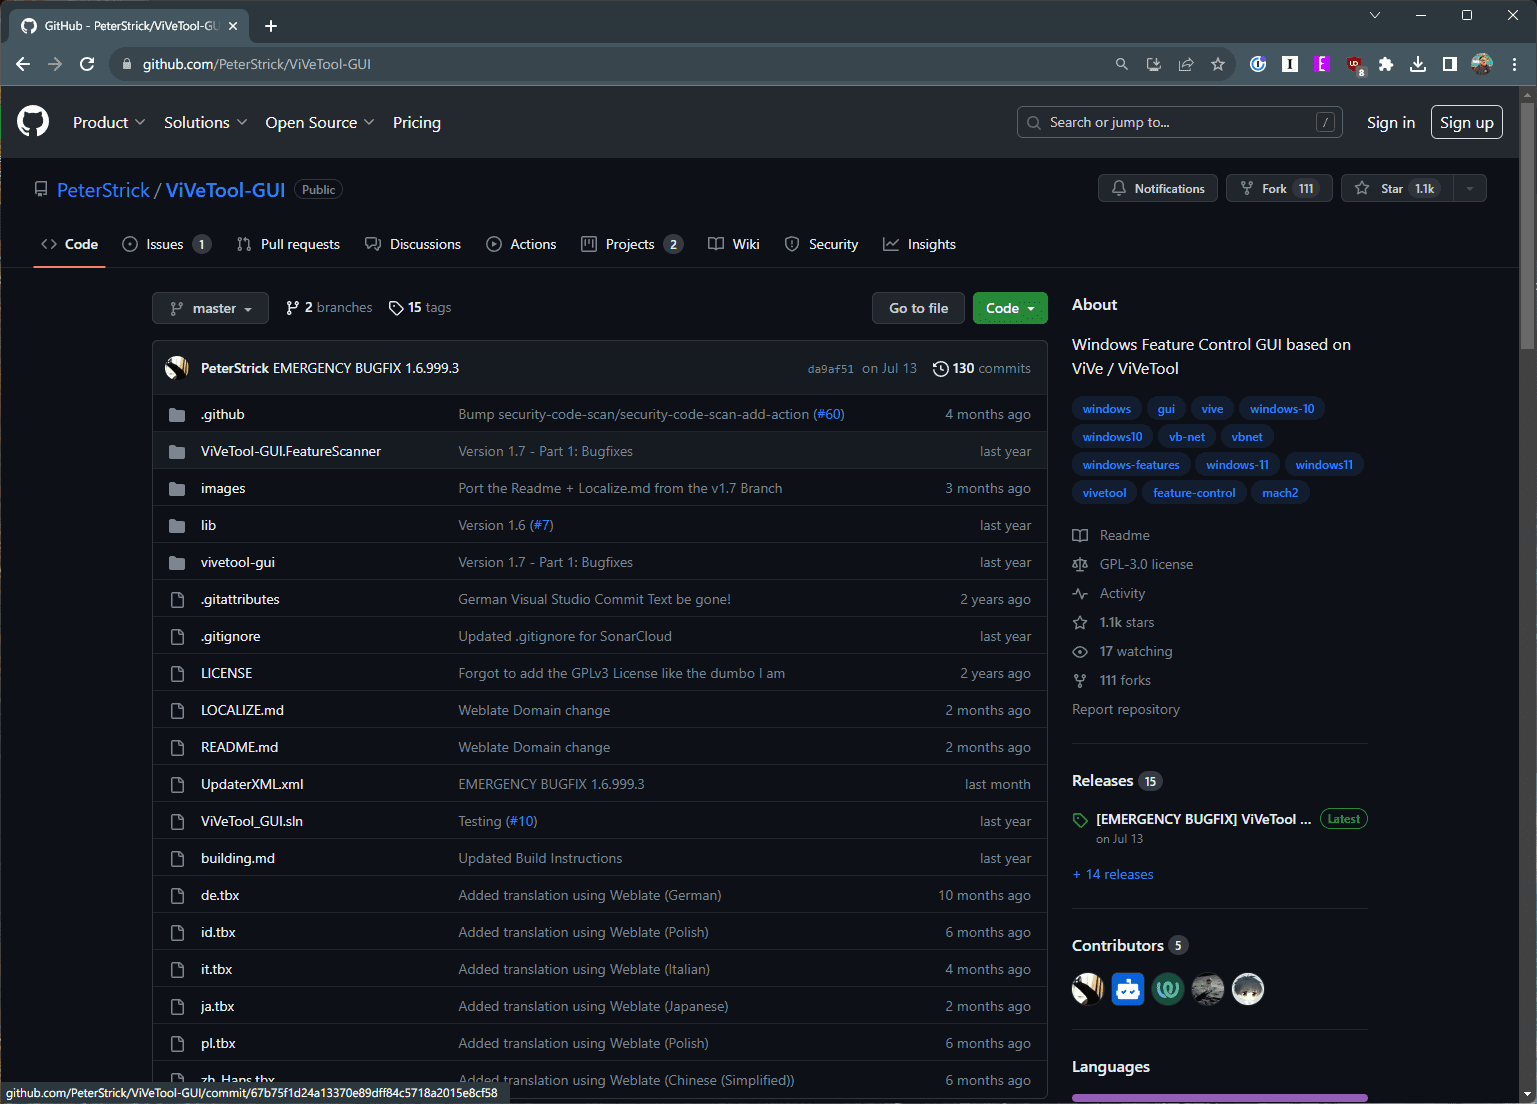Image resolution: width=1537 pixels, height=1104 pixels.
Task: Click the last contributor avatar
Action: pyautogui.click(x=1248, y=989)
